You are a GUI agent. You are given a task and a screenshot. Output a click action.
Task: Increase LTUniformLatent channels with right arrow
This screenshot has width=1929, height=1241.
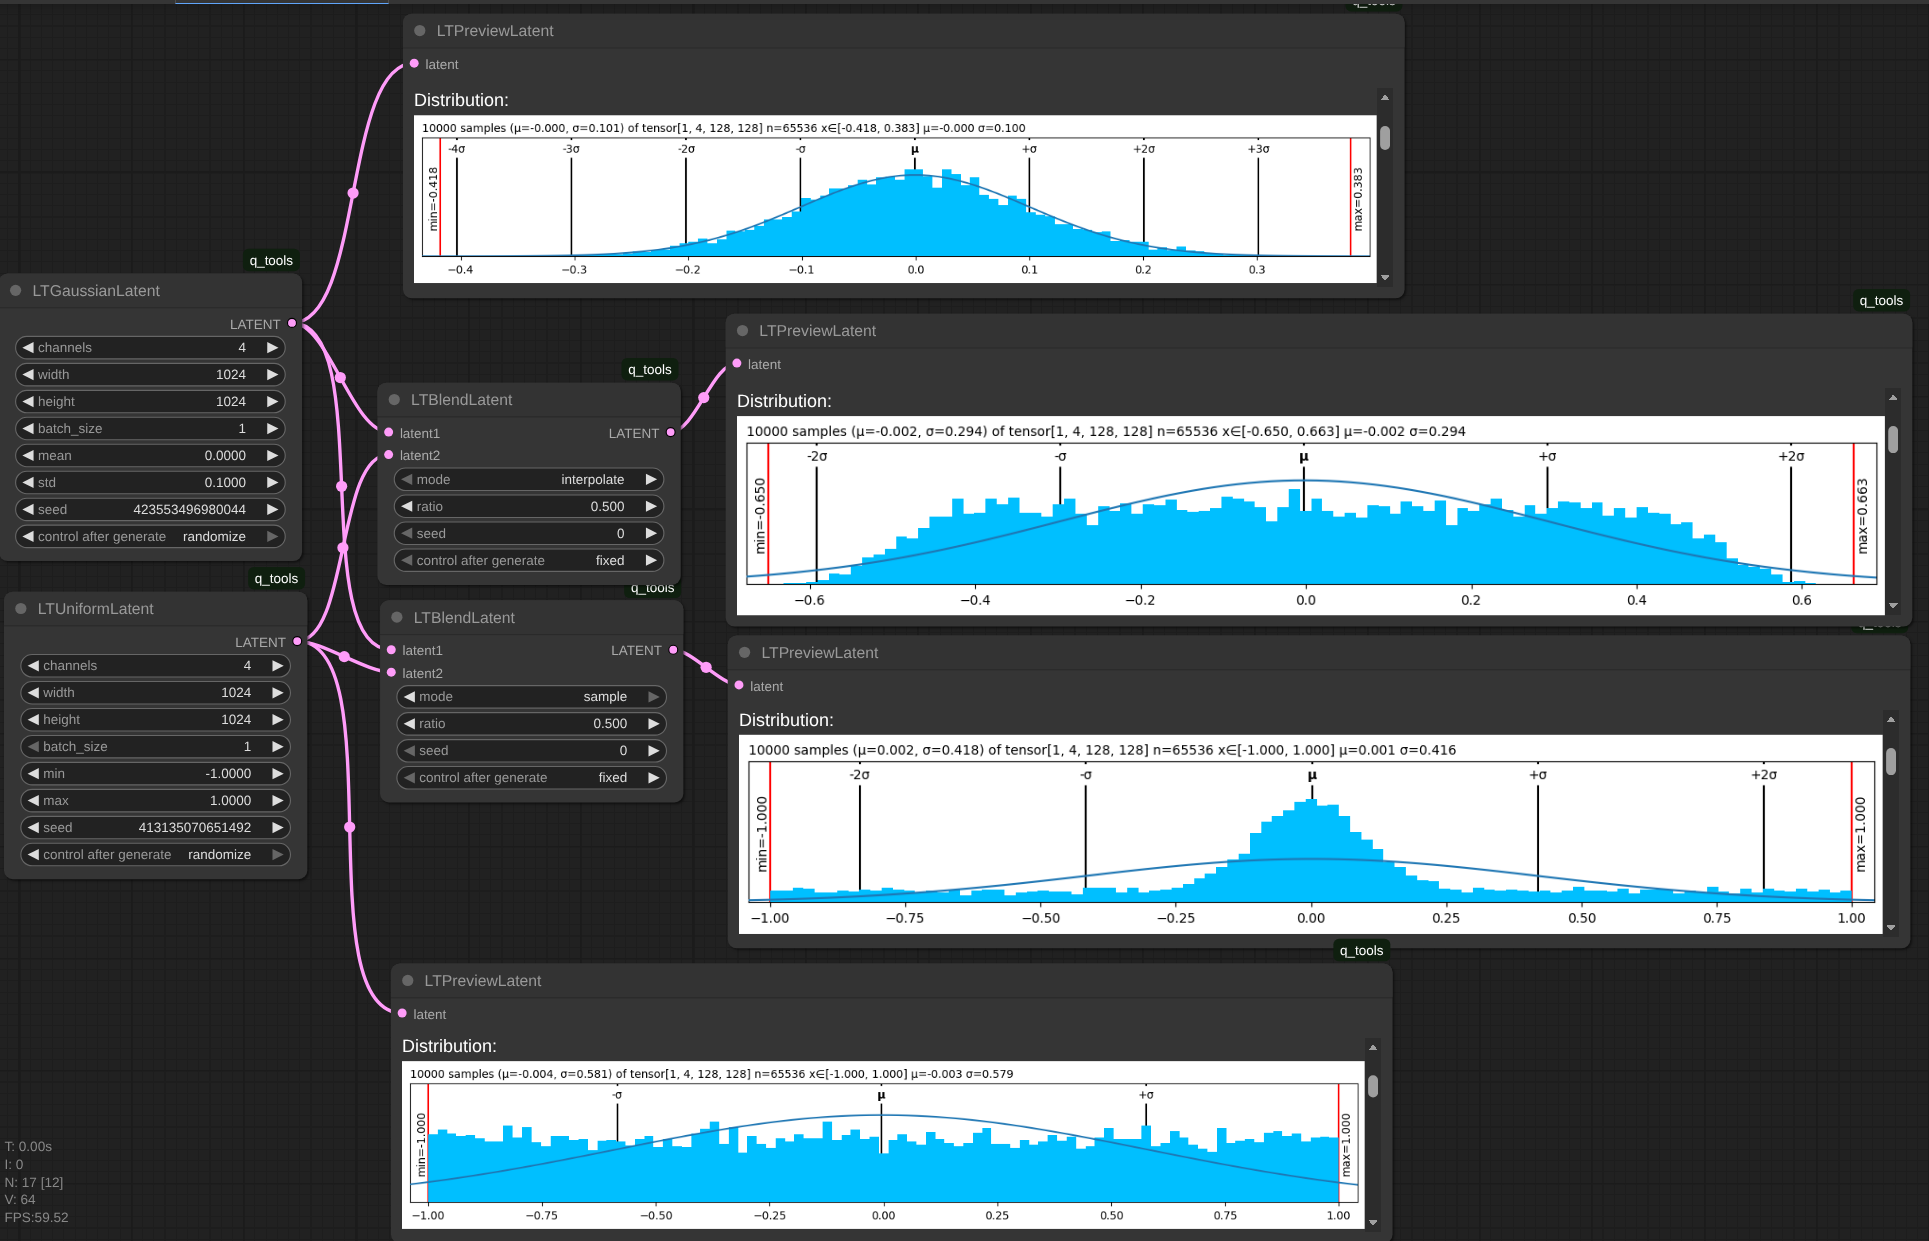point(277,666)
